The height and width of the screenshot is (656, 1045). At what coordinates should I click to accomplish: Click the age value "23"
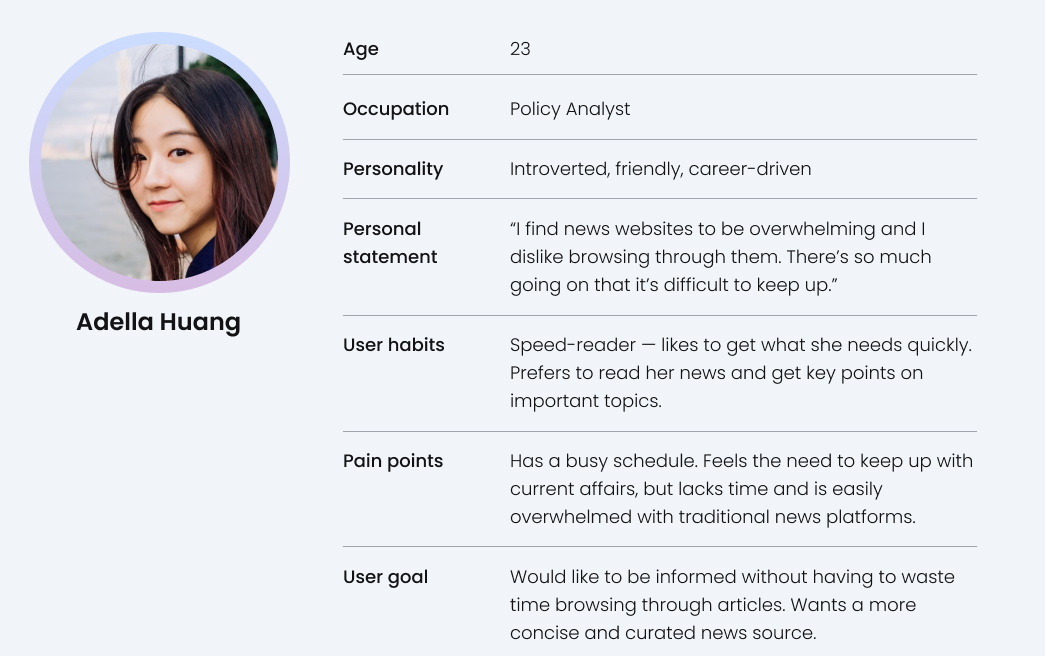520,49
